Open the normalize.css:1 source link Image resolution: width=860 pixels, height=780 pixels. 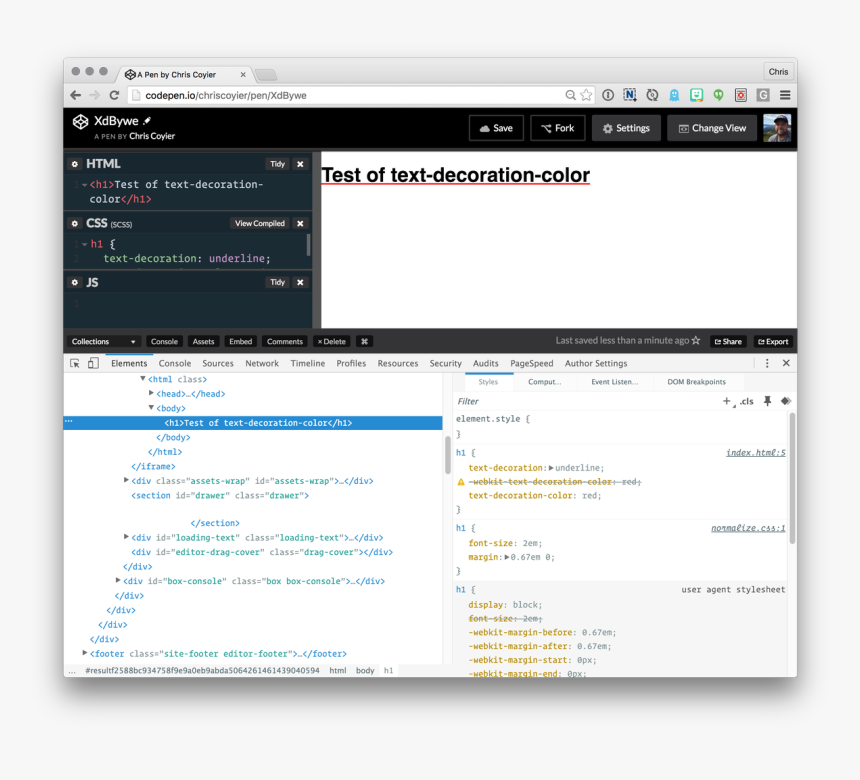click(748, 528)
